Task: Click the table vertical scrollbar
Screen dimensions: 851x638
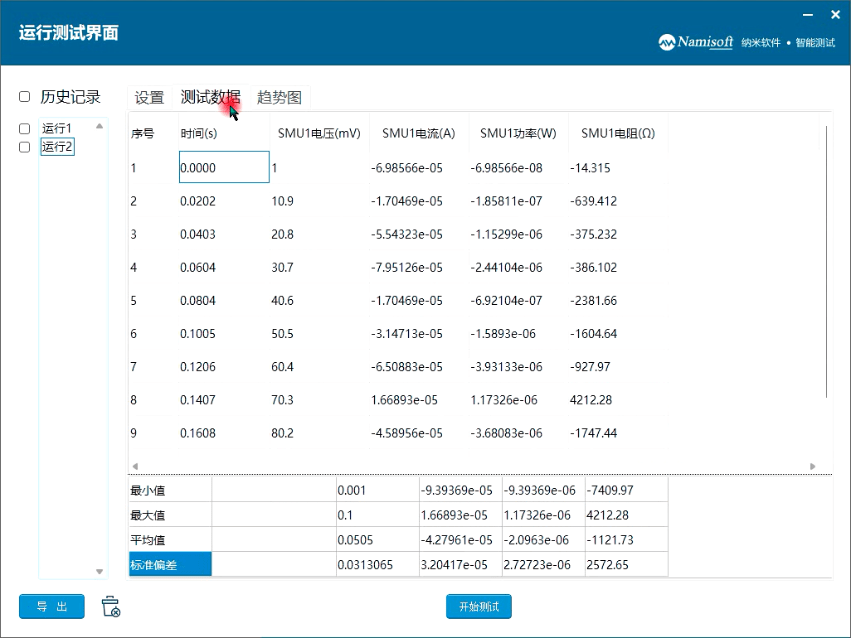Action: coord(827,261)
